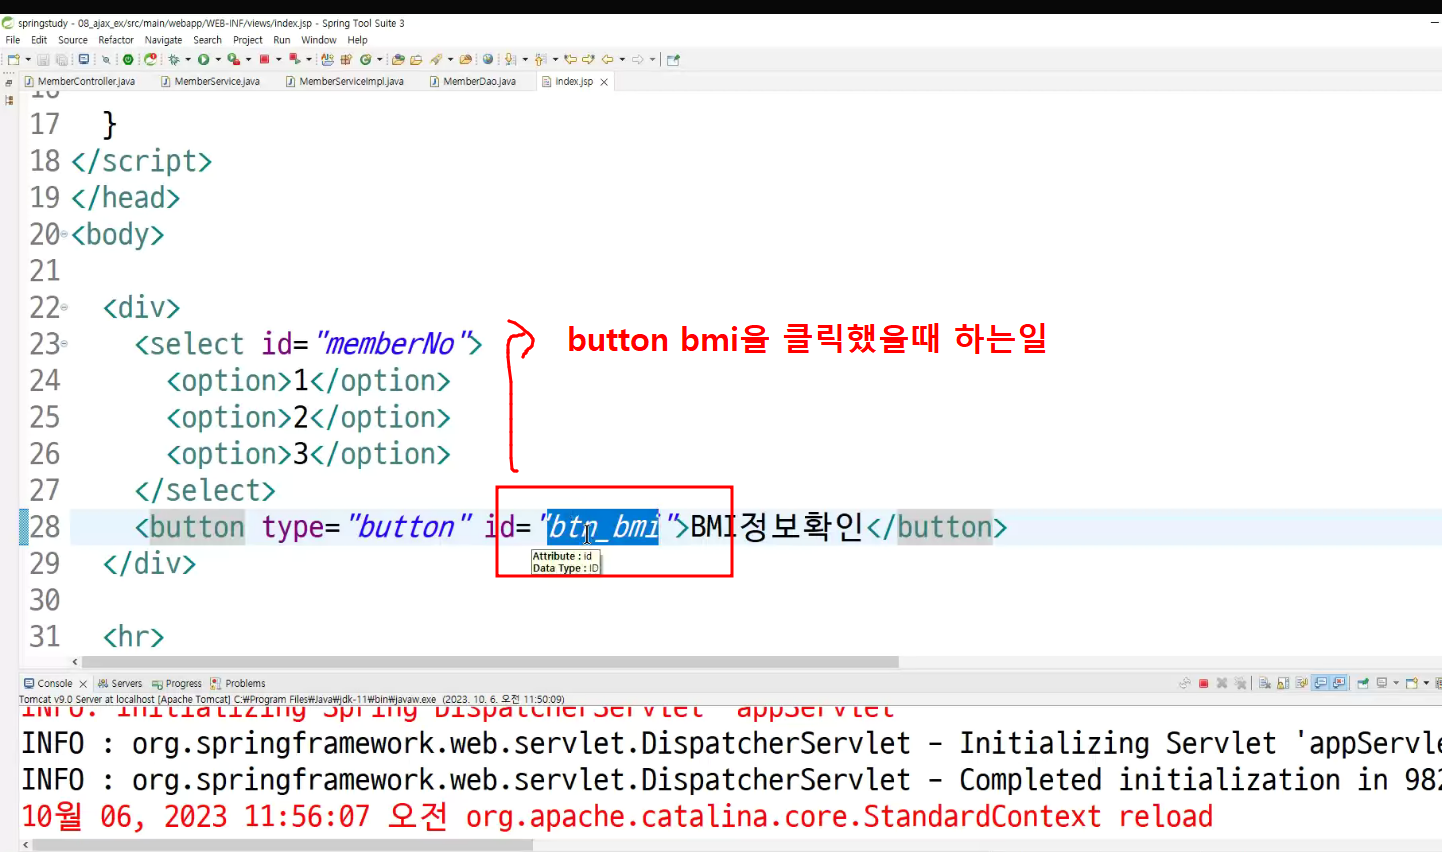Click the console horizontal scrollbar
Viewport: 1442px width, 852px height.
pyautogui.click(x=283, y=845)
